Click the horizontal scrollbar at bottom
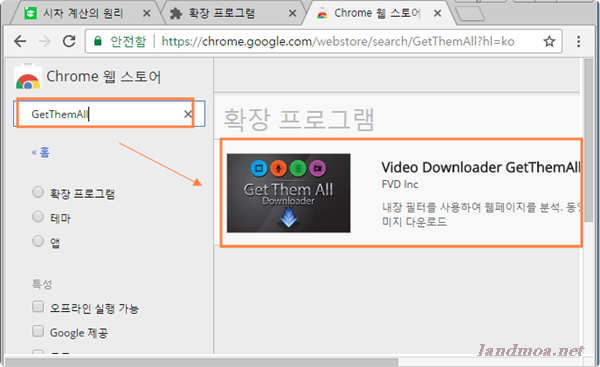 pos(202,362)
